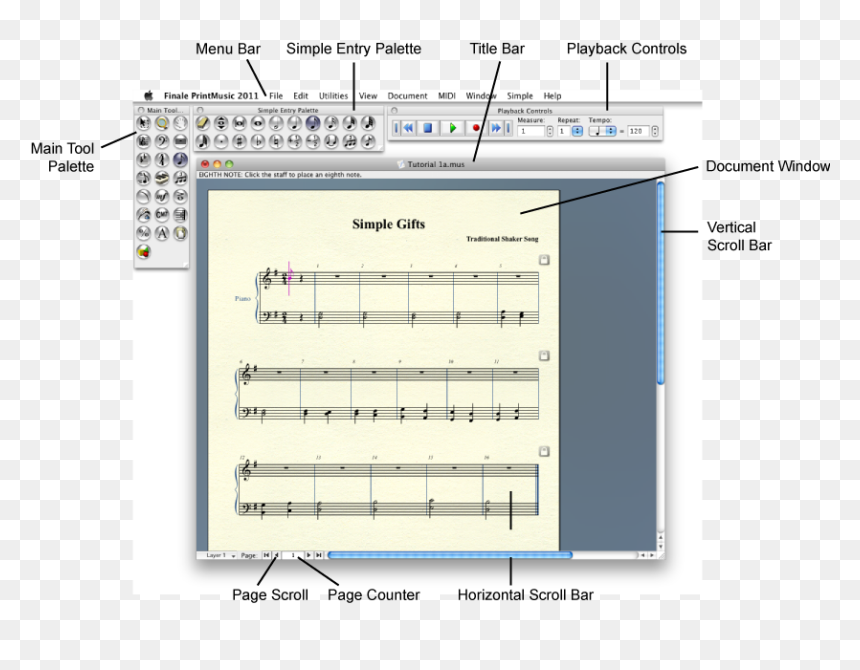Select the half note duration

(x=276, y=123)
